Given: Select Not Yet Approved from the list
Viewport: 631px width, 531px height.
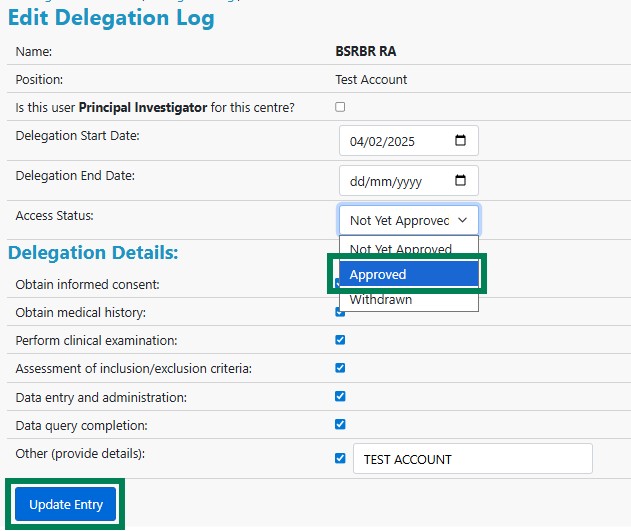Looking at the screenshot, I should click(400, 249).
